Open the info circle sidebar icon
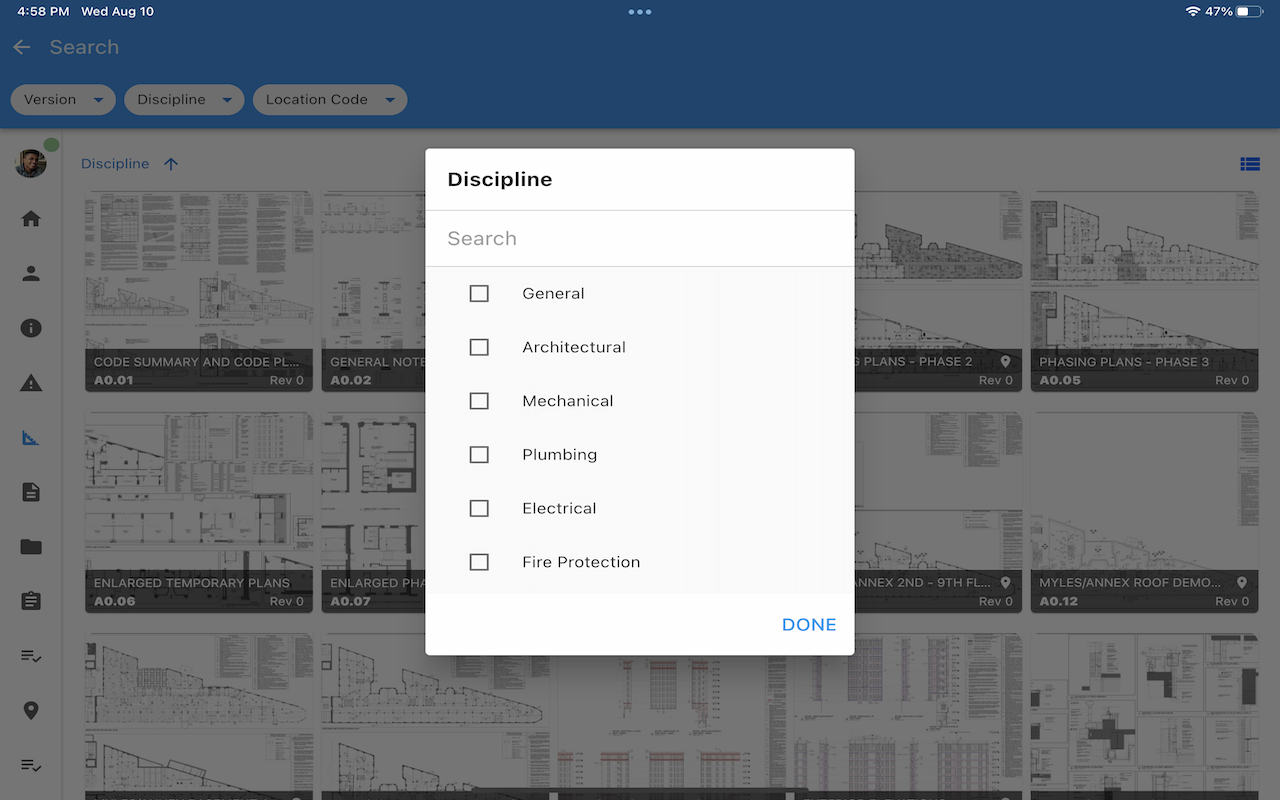Image resolution: width=1280 pixels, height=800 pixels. tap(31, 328)
